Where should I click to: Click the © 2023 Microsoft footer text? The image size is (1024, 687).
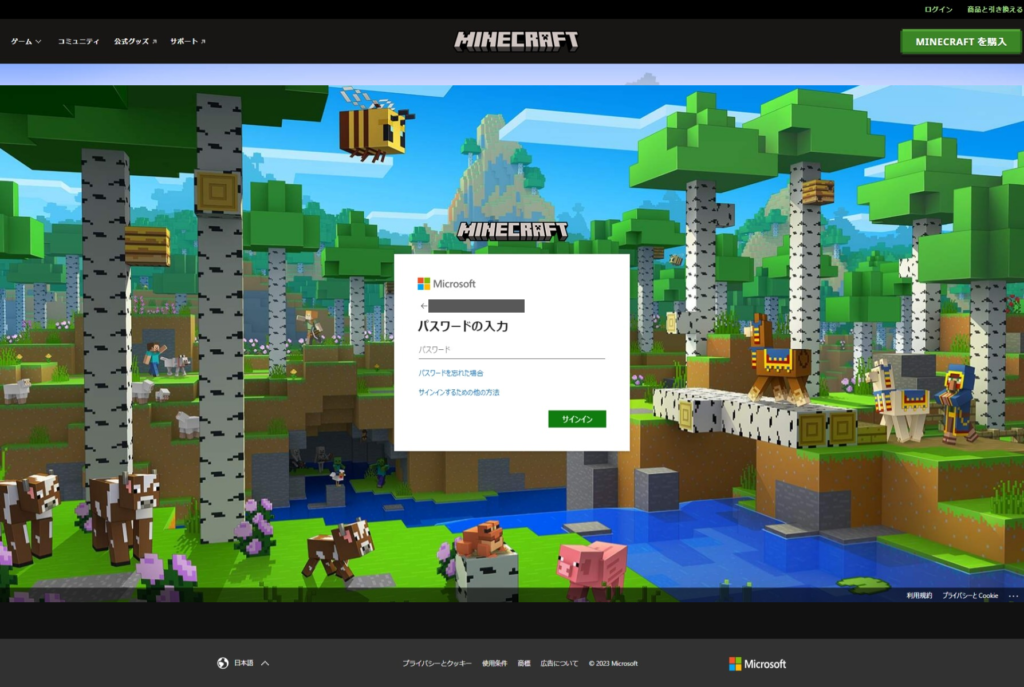tap(613, 663)
